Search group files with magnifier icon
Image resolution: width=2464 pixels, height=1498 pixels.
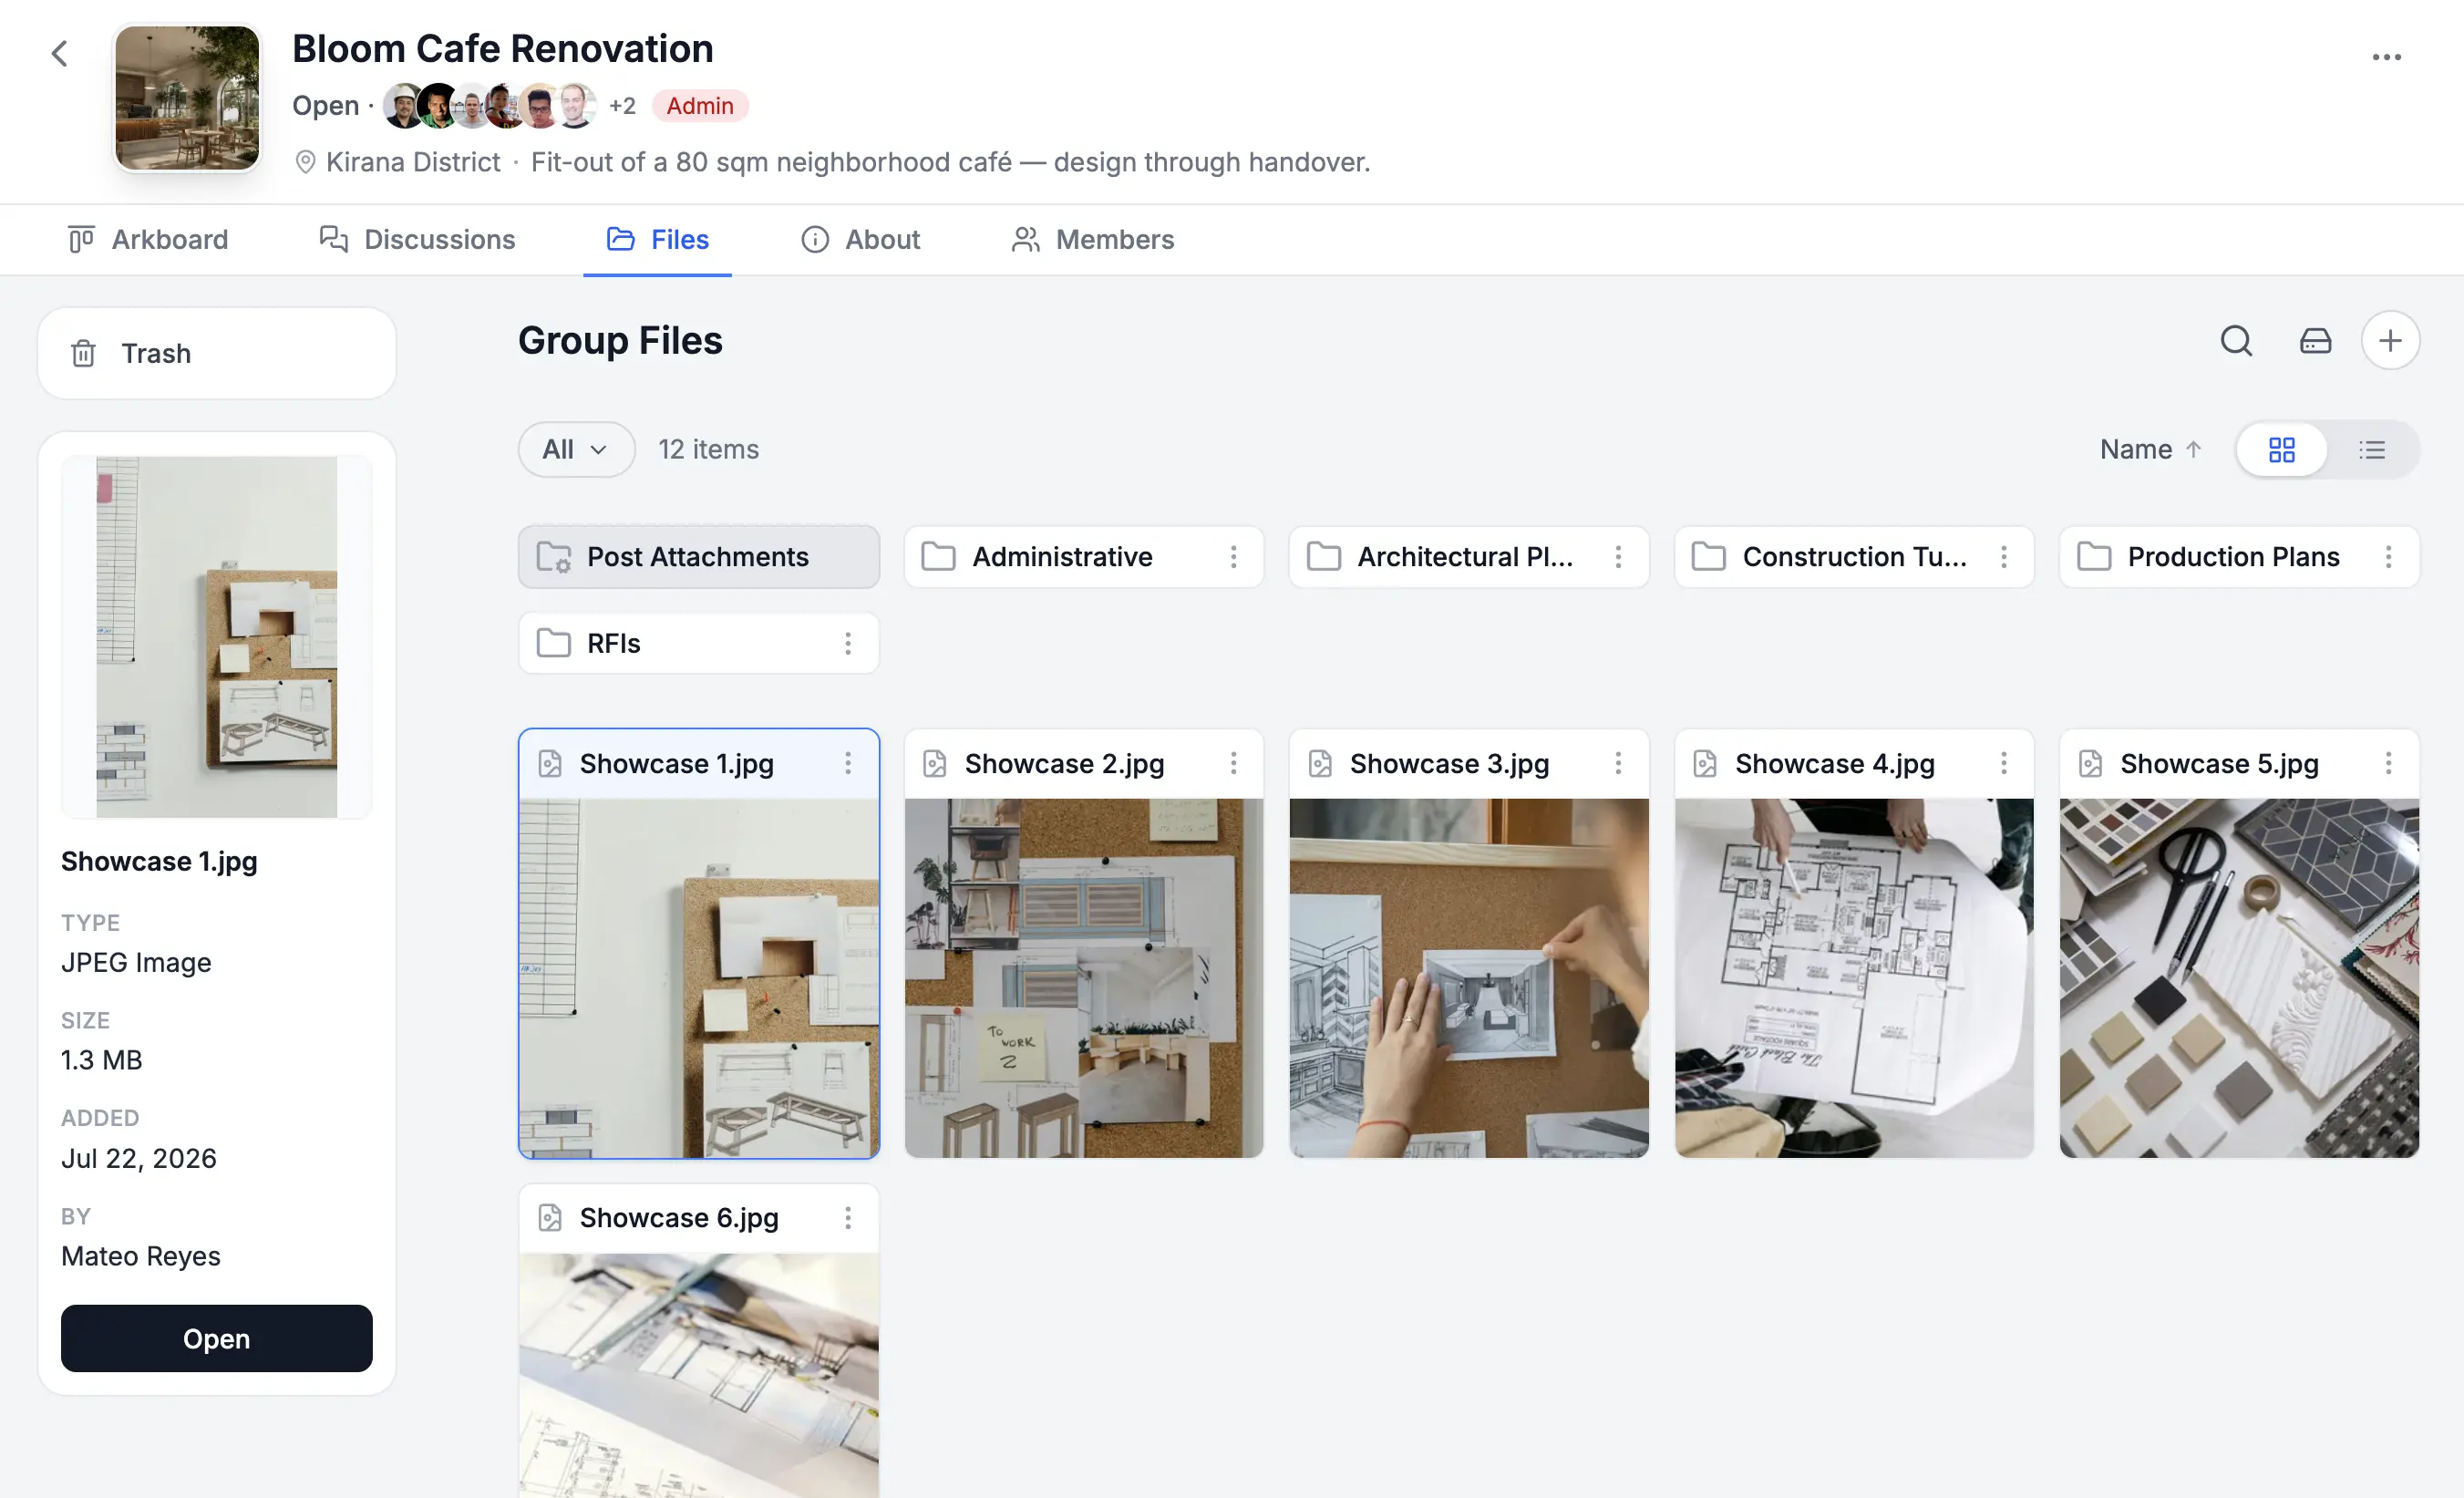[2236, 341]
